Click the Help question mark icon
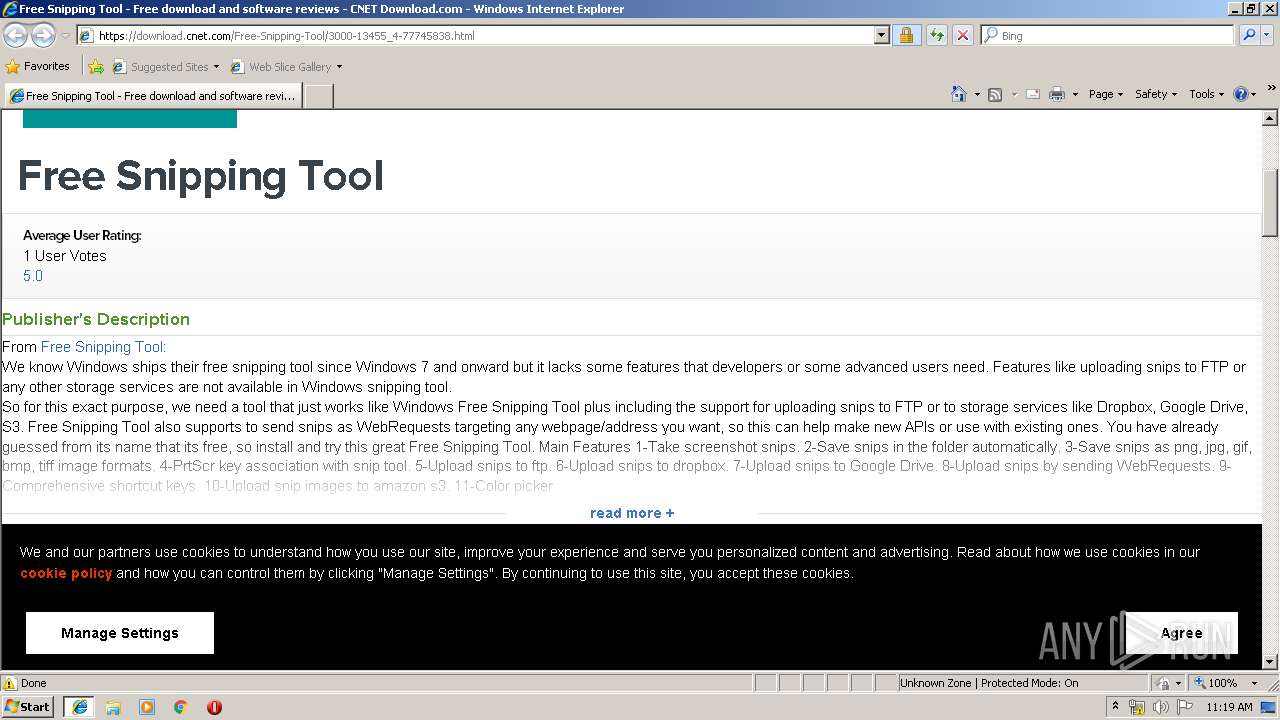 tap(1241, 94)
